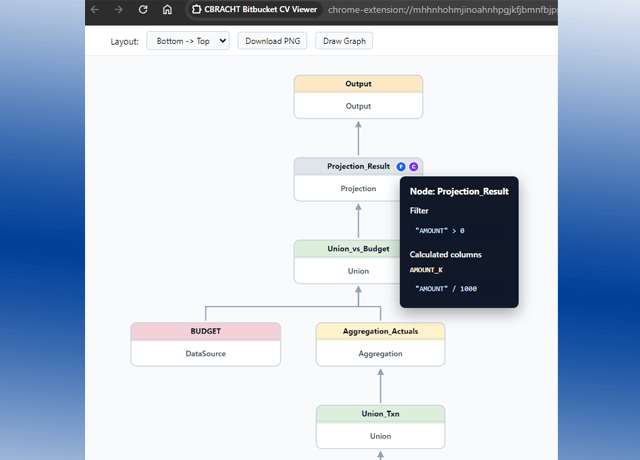Click the purple calculated column badge
This screenshot has height=460, width=640.
coord(413,167)
